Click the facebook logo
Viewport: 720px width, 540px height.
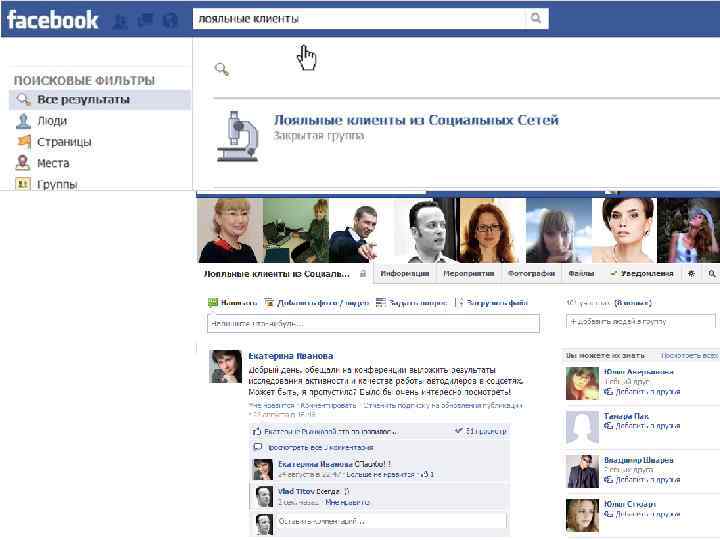coord(53,20)
